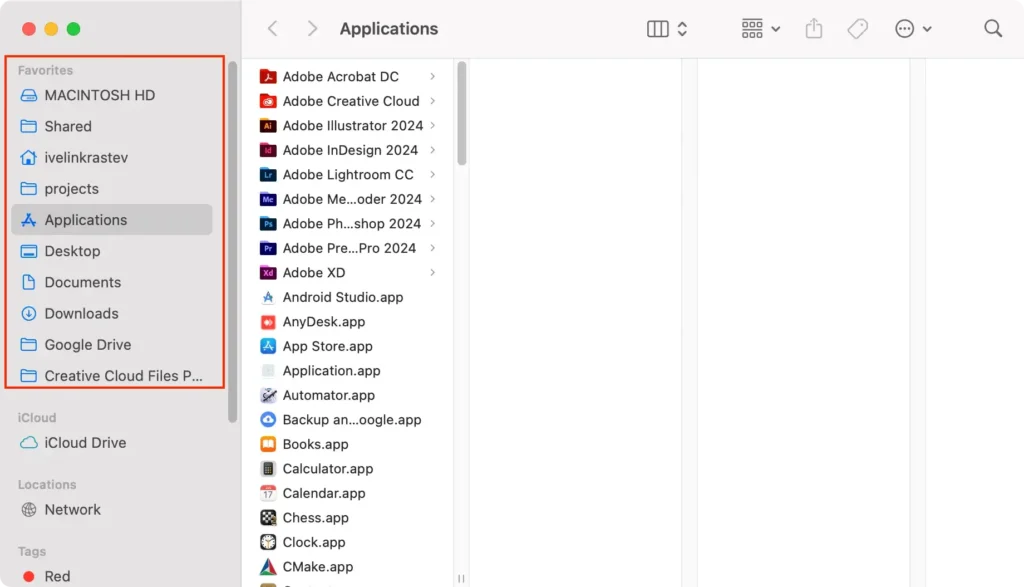Select the Adobe Photoshop 2024 folder icon
The width and height of the screenshot is (1024, 587).
click(269, 223)
